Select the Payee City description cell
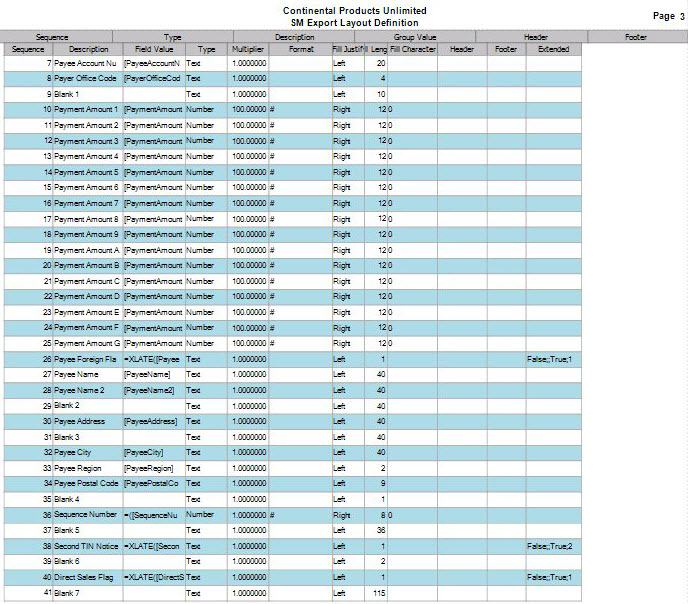The image size is (688, 604). [x=87, y=452]
